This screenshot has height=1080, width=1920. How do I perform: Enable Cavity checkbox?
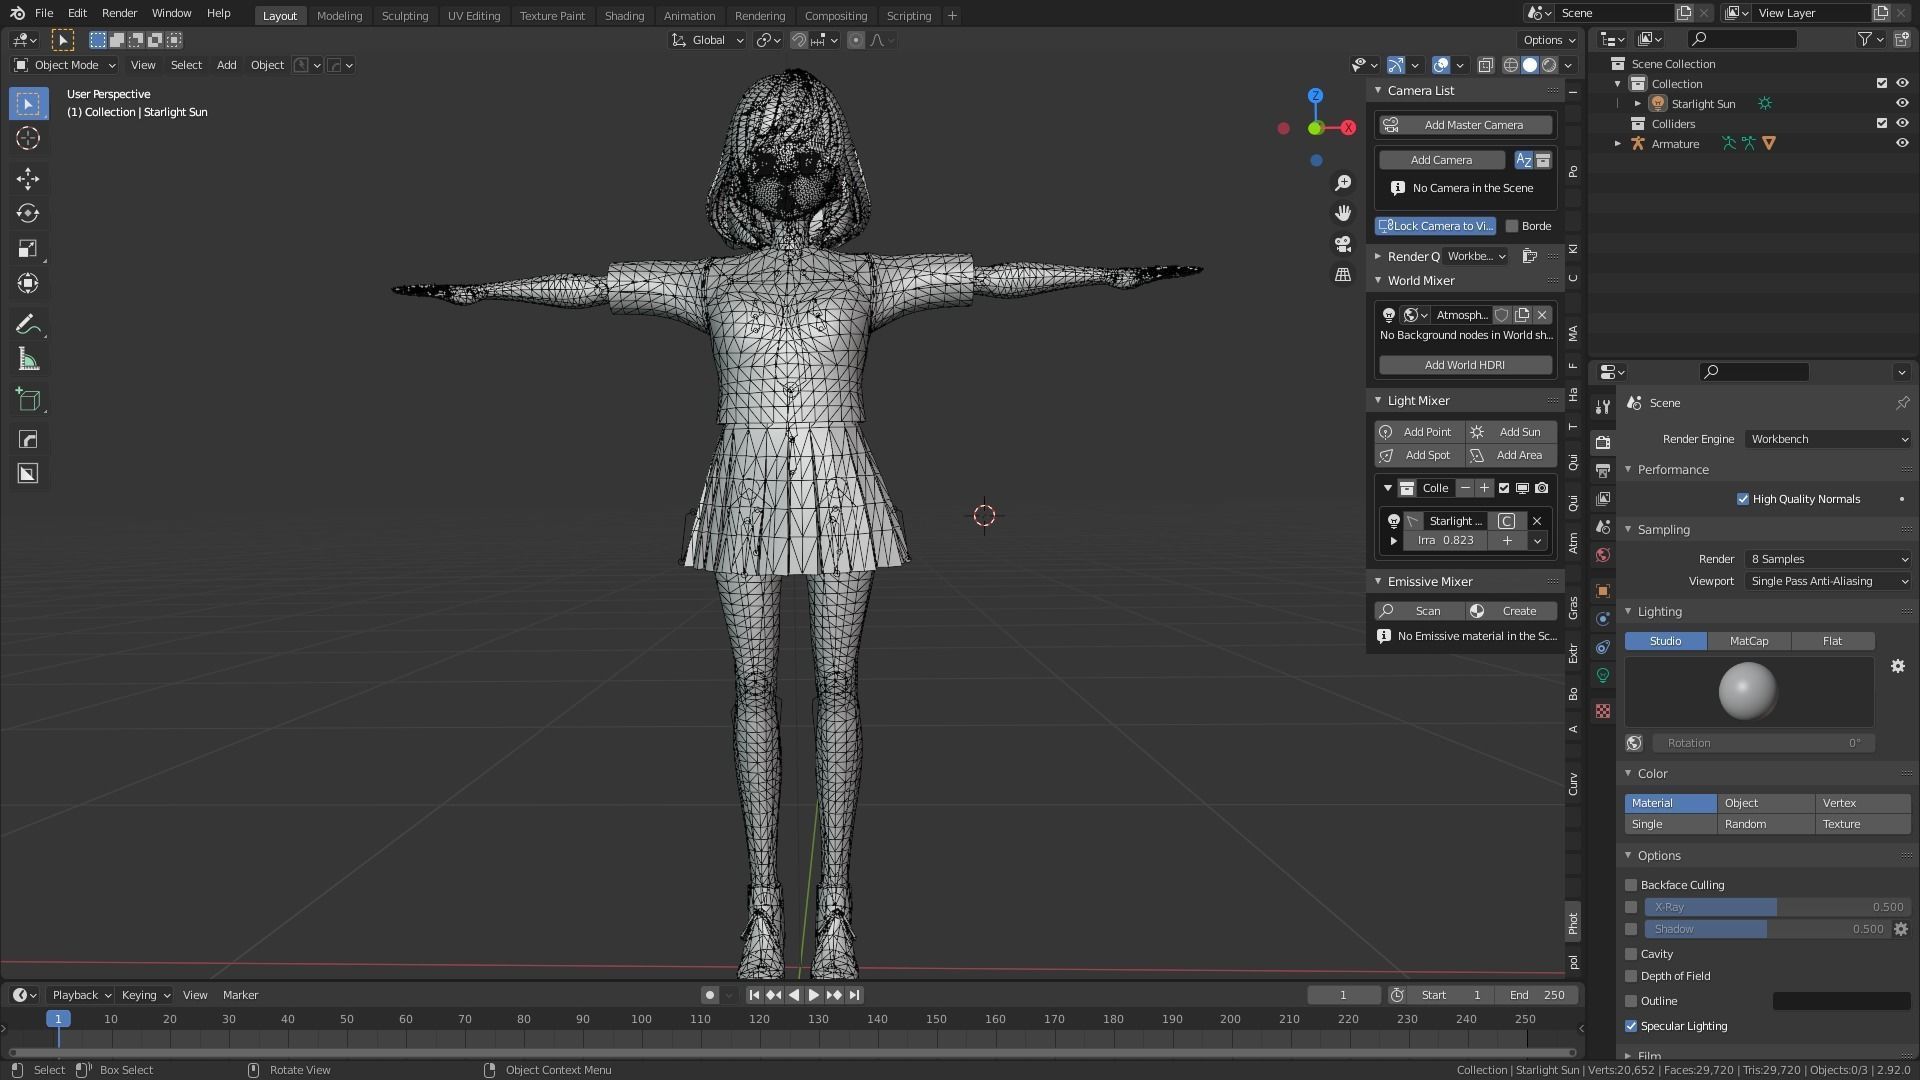coord(1631,954)
